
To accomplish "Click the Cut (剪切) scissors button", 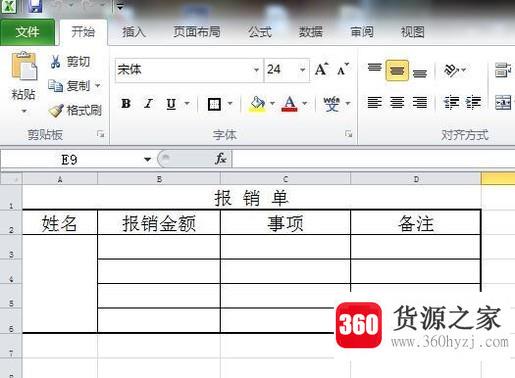I will [70, 62].
